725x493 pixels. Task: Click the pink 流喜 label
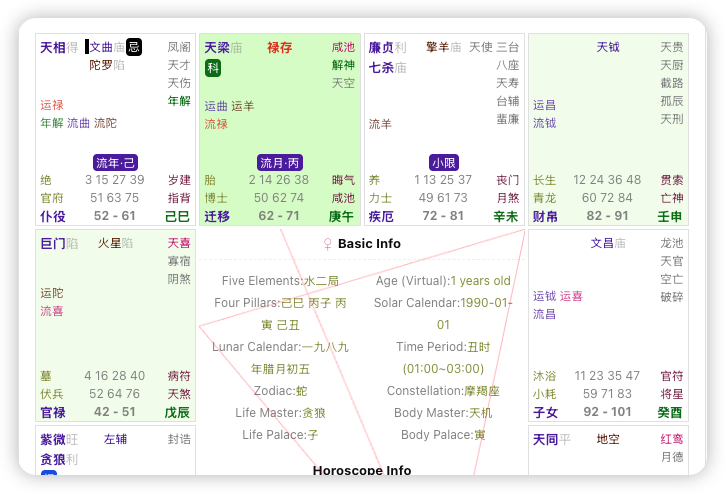(52, 311)
